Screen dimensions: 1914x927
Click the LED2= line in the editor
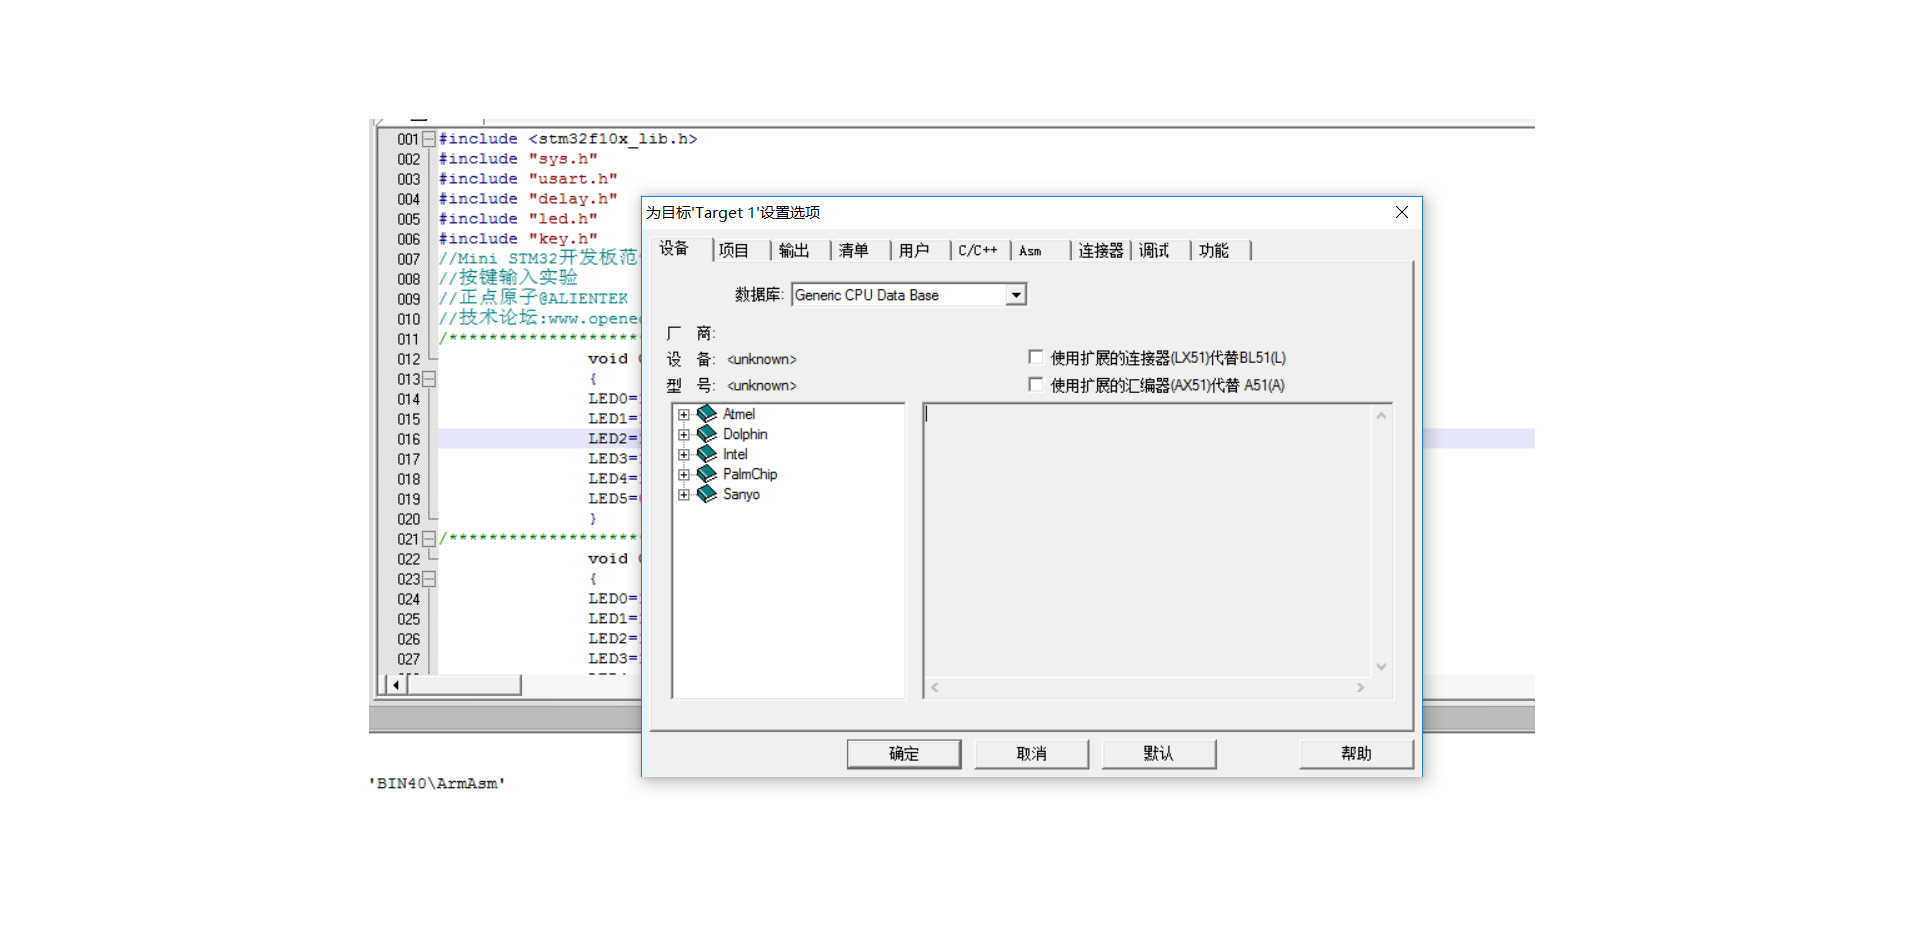click(x=613, y=439)
